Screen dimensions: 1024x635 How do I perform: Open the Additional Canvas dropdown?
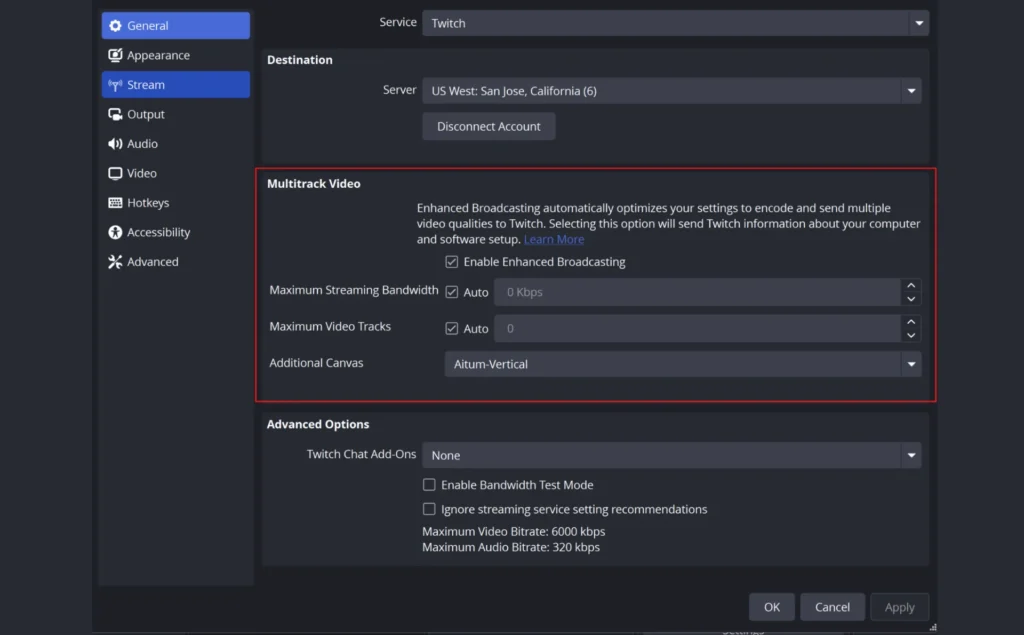point(683,364)
